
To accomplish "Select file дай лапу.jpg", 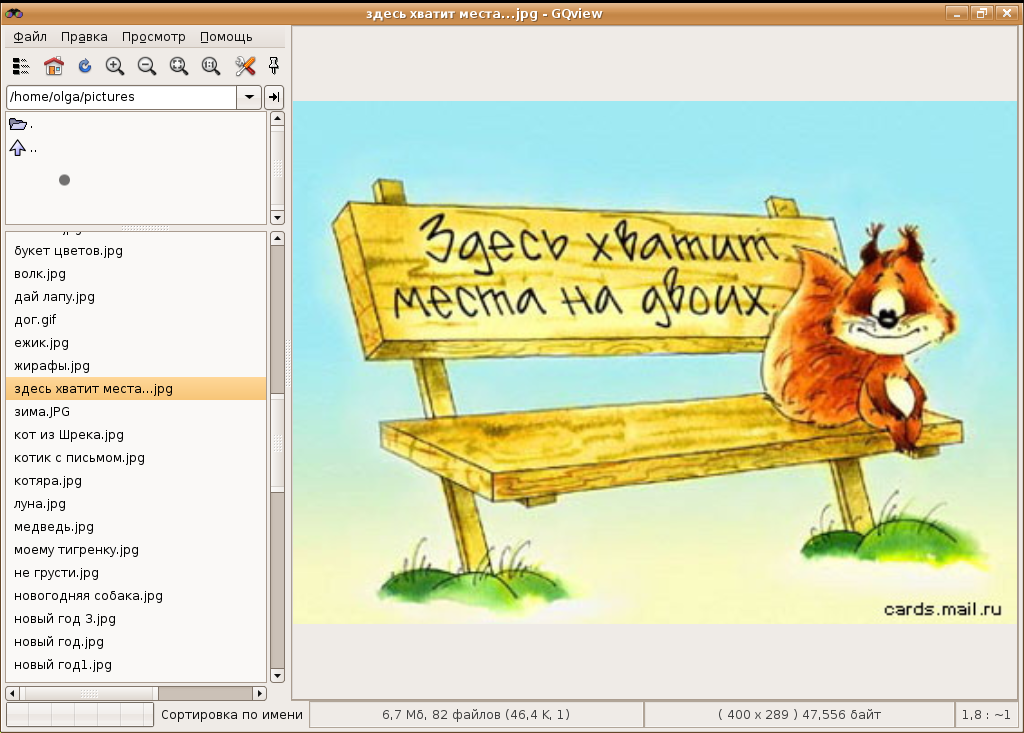I will pyautogui.click(x=136, y=297).
